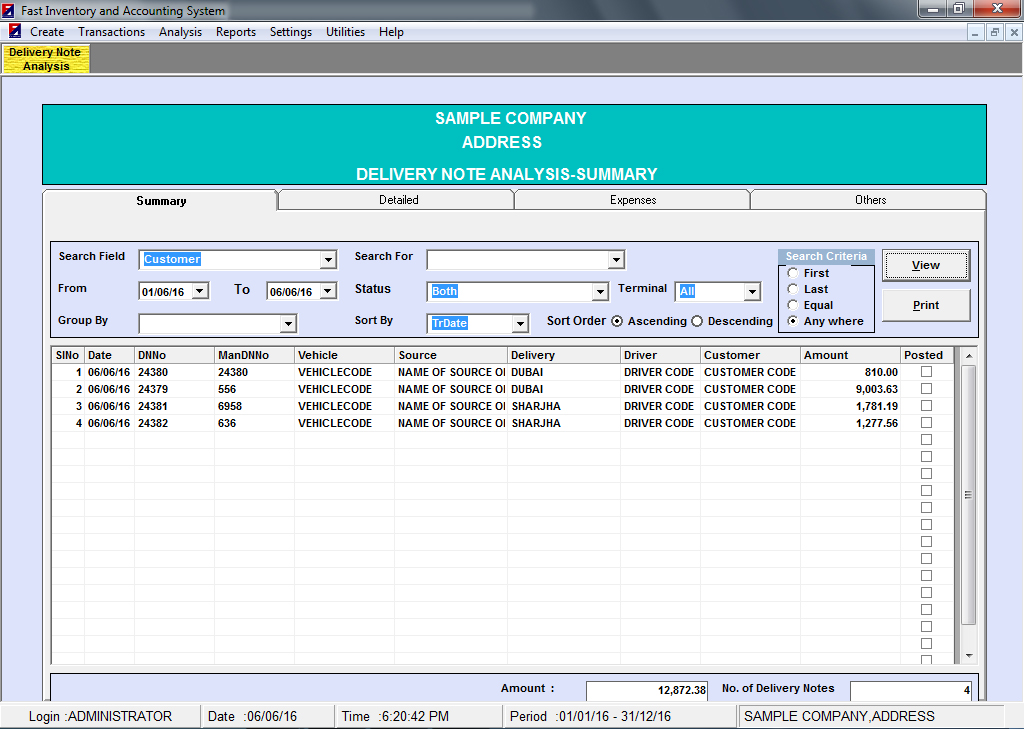The image size is (1024, 729).
Task: Open the Sort By TrDate dropdown
Action: pyautogui.click(x=520, y=324)
